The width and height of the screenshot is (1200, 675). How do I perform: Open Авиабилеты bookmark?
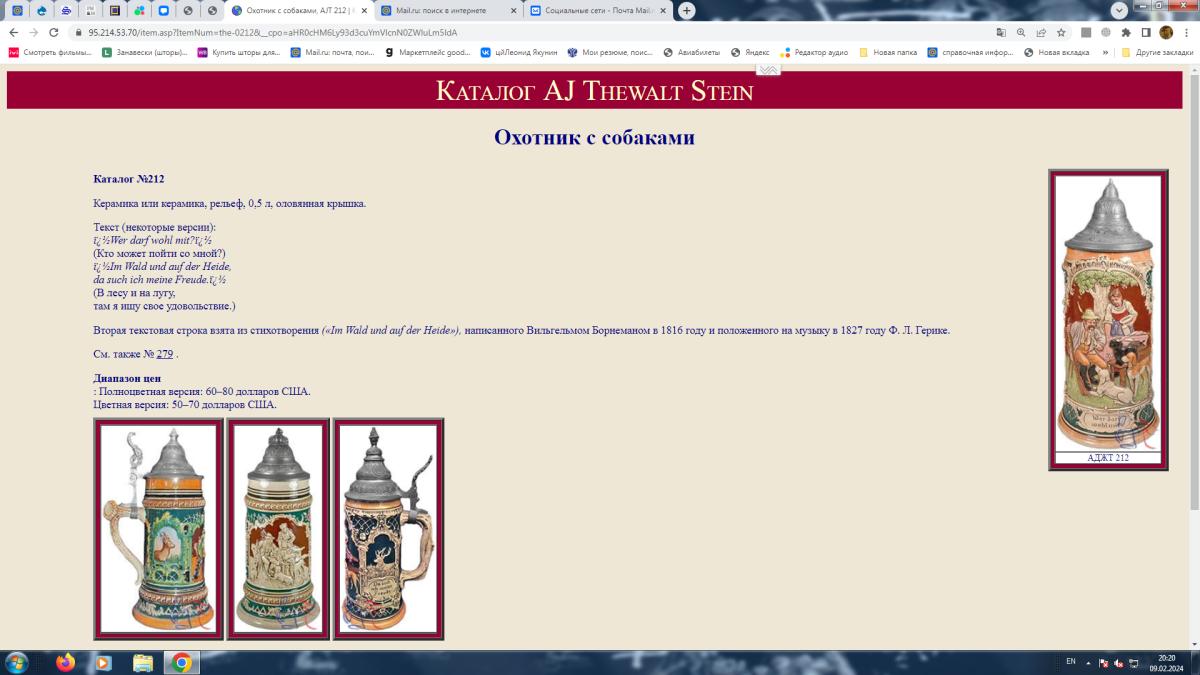pos(692,52)
